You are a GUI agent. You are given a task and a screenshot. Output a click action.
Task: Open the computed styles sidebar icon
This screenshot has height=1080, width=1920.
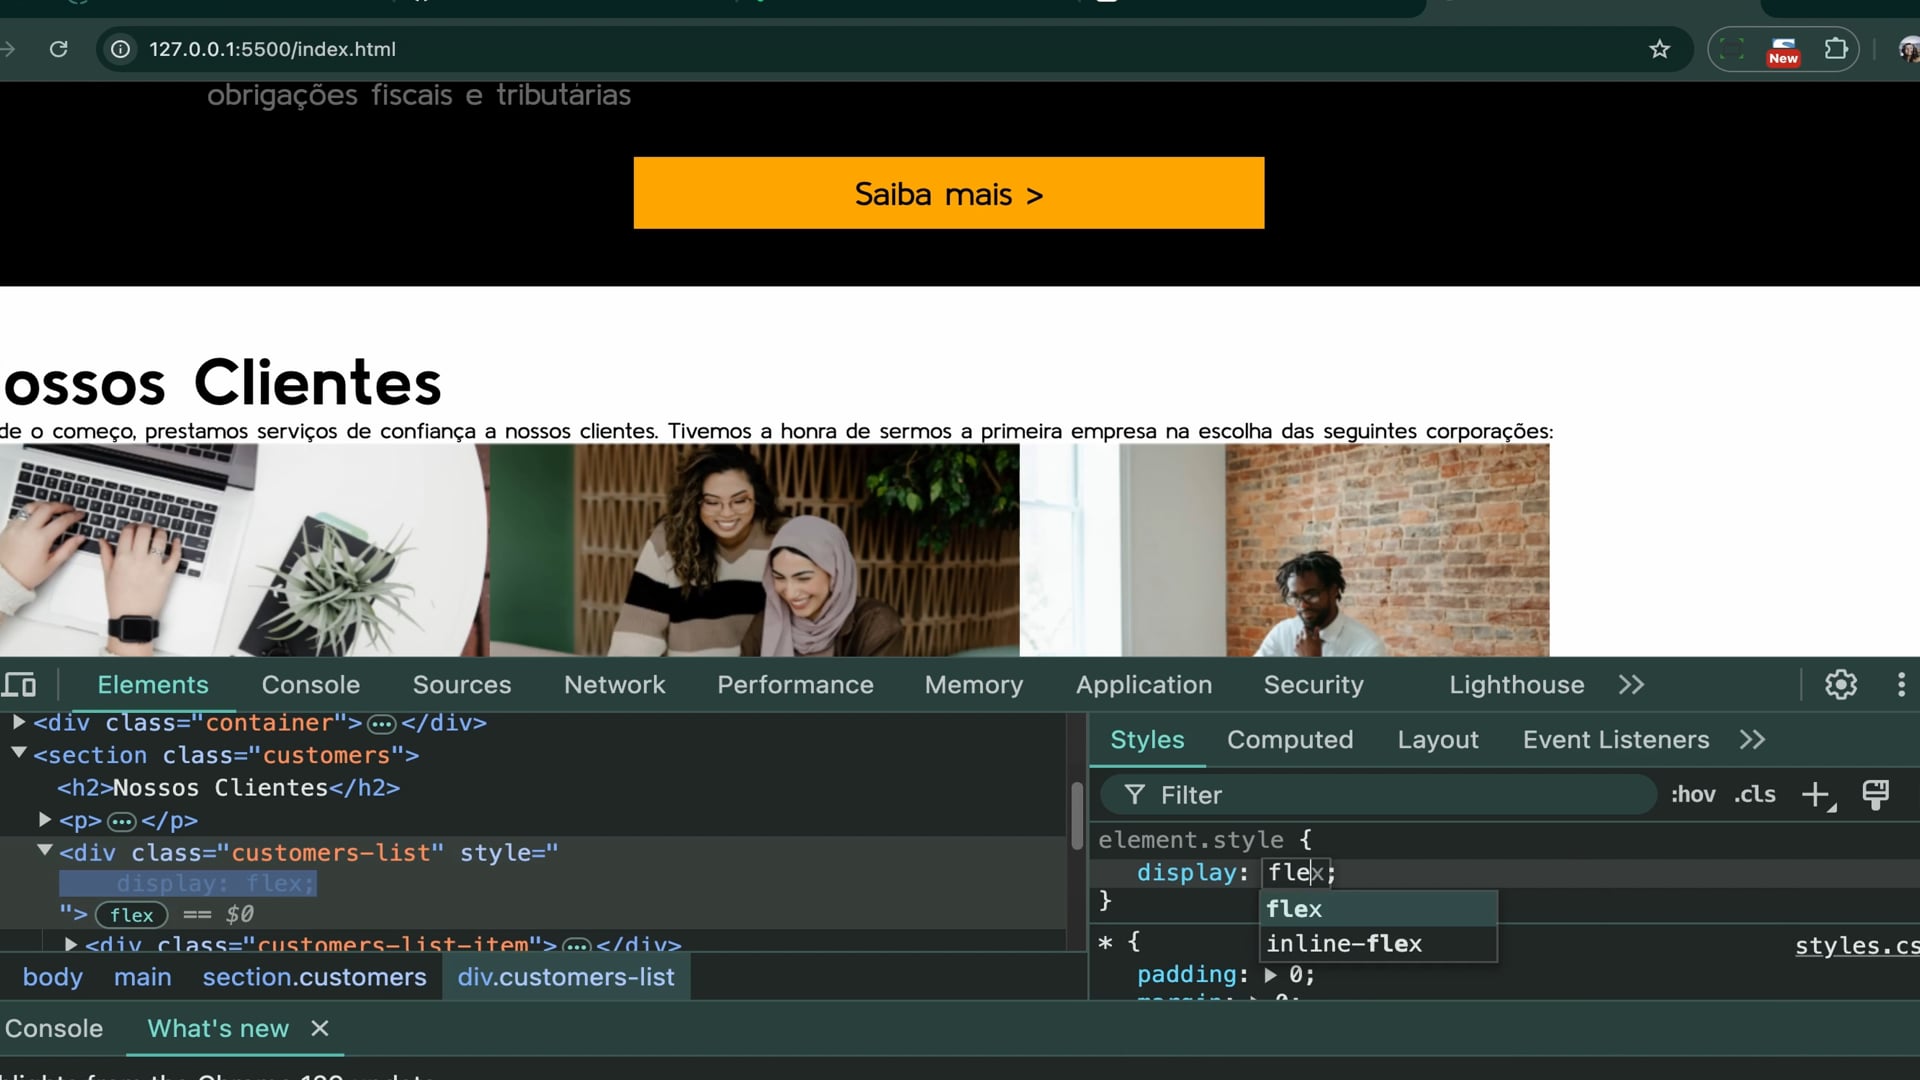pos(1875,795)
